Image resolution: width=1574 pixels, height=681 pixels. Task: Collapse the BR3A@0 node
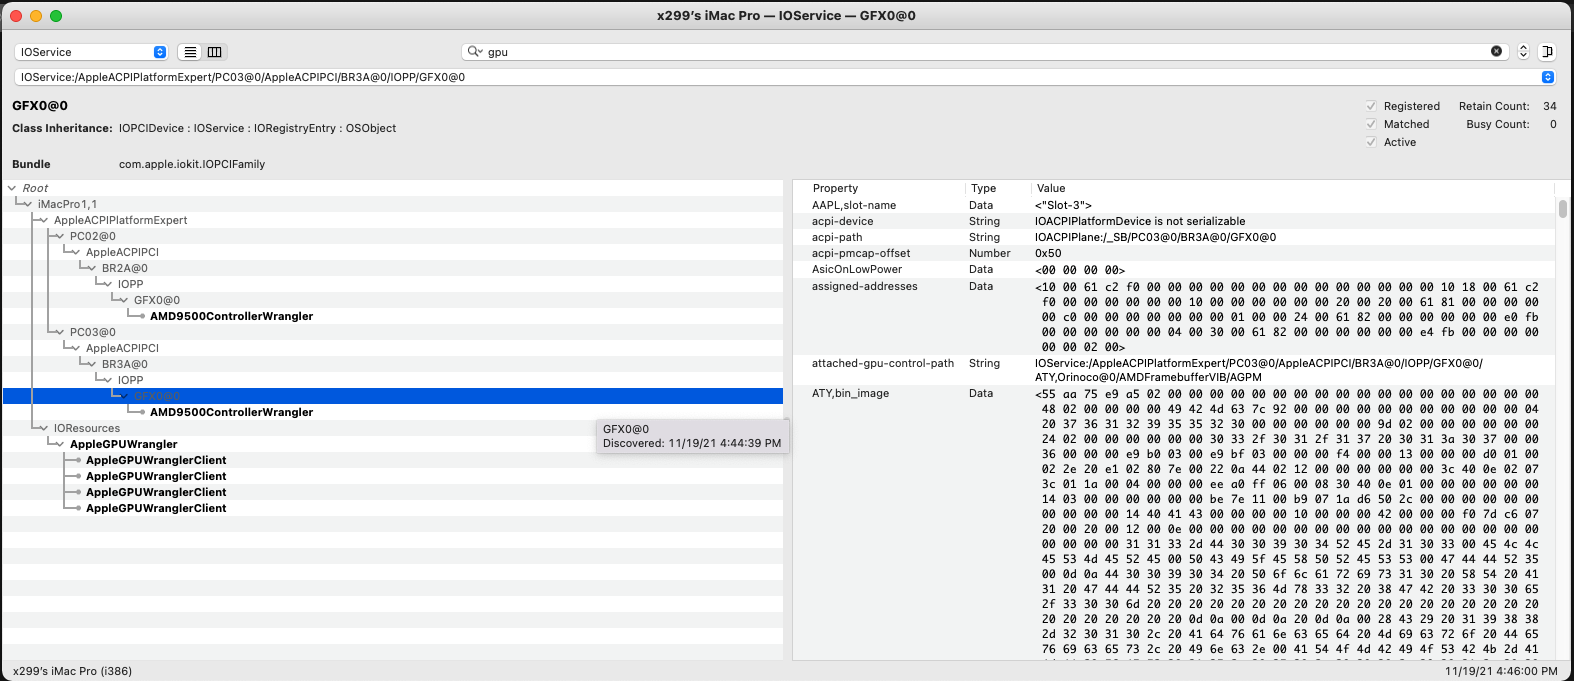(x=92, y=364)
